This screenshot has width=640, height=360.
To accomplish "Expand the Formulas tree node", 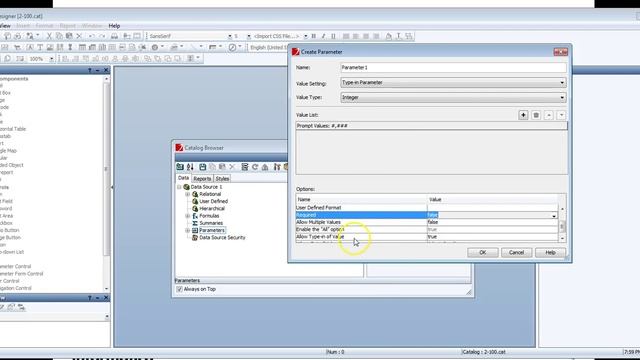I will [188, 216].
